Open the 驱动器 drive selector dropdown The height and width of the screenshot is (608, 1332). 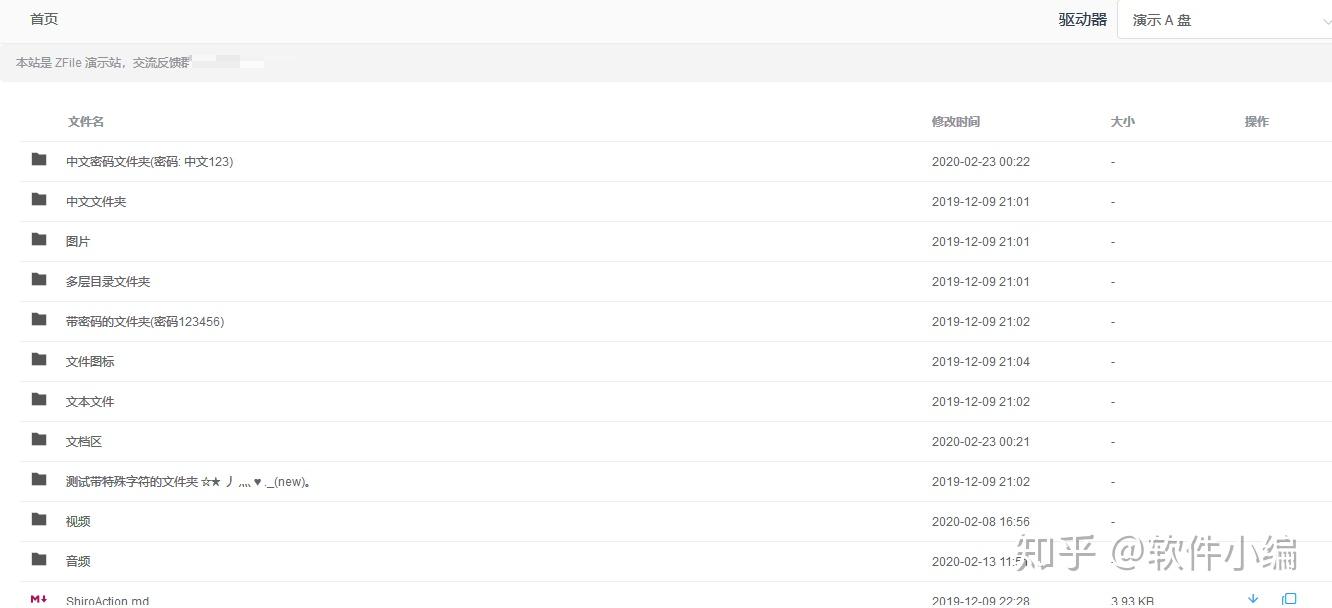click(x=1222, y=20)
